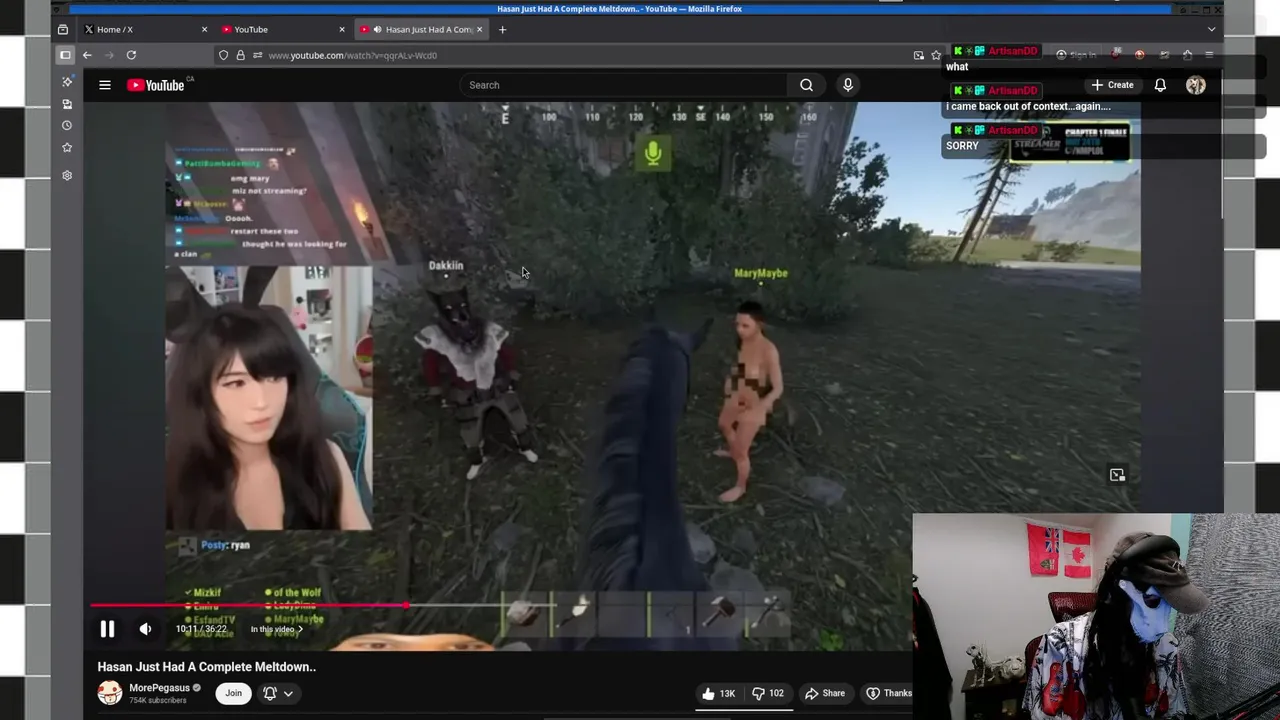Mute the video volume speaker icon
Viewport: 1280px width, 720px height.
146,629
